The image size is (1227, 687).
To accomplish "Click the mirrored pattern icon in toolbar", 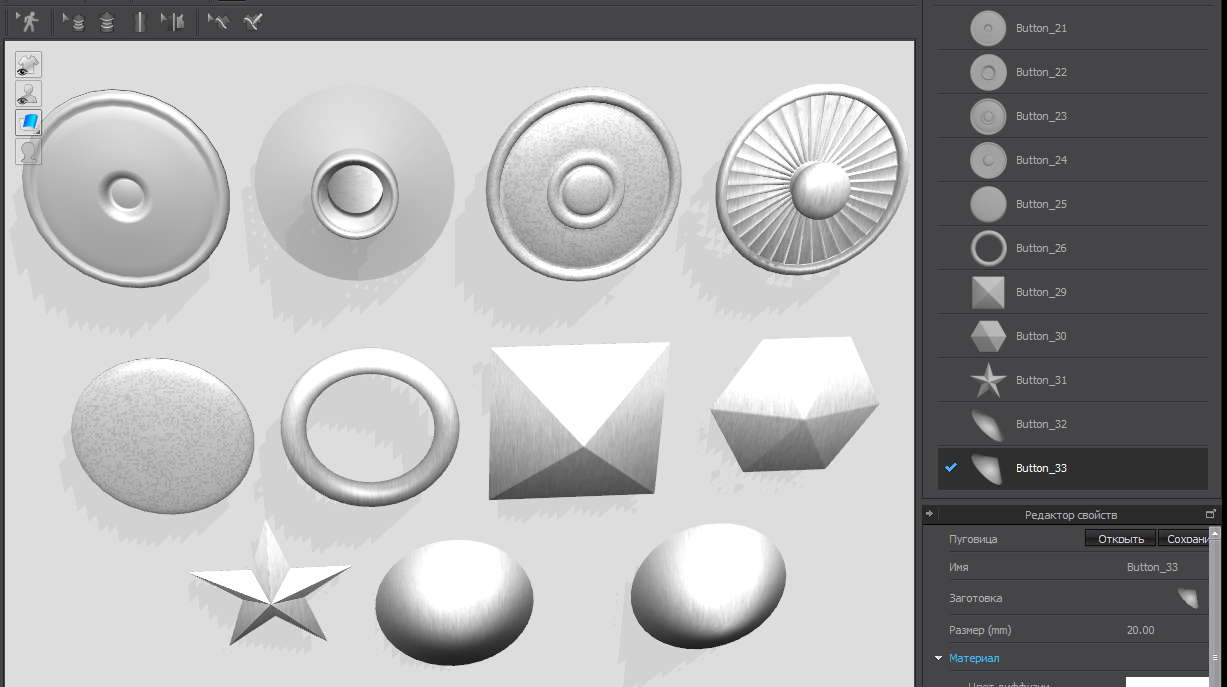I will pos(173,21).
